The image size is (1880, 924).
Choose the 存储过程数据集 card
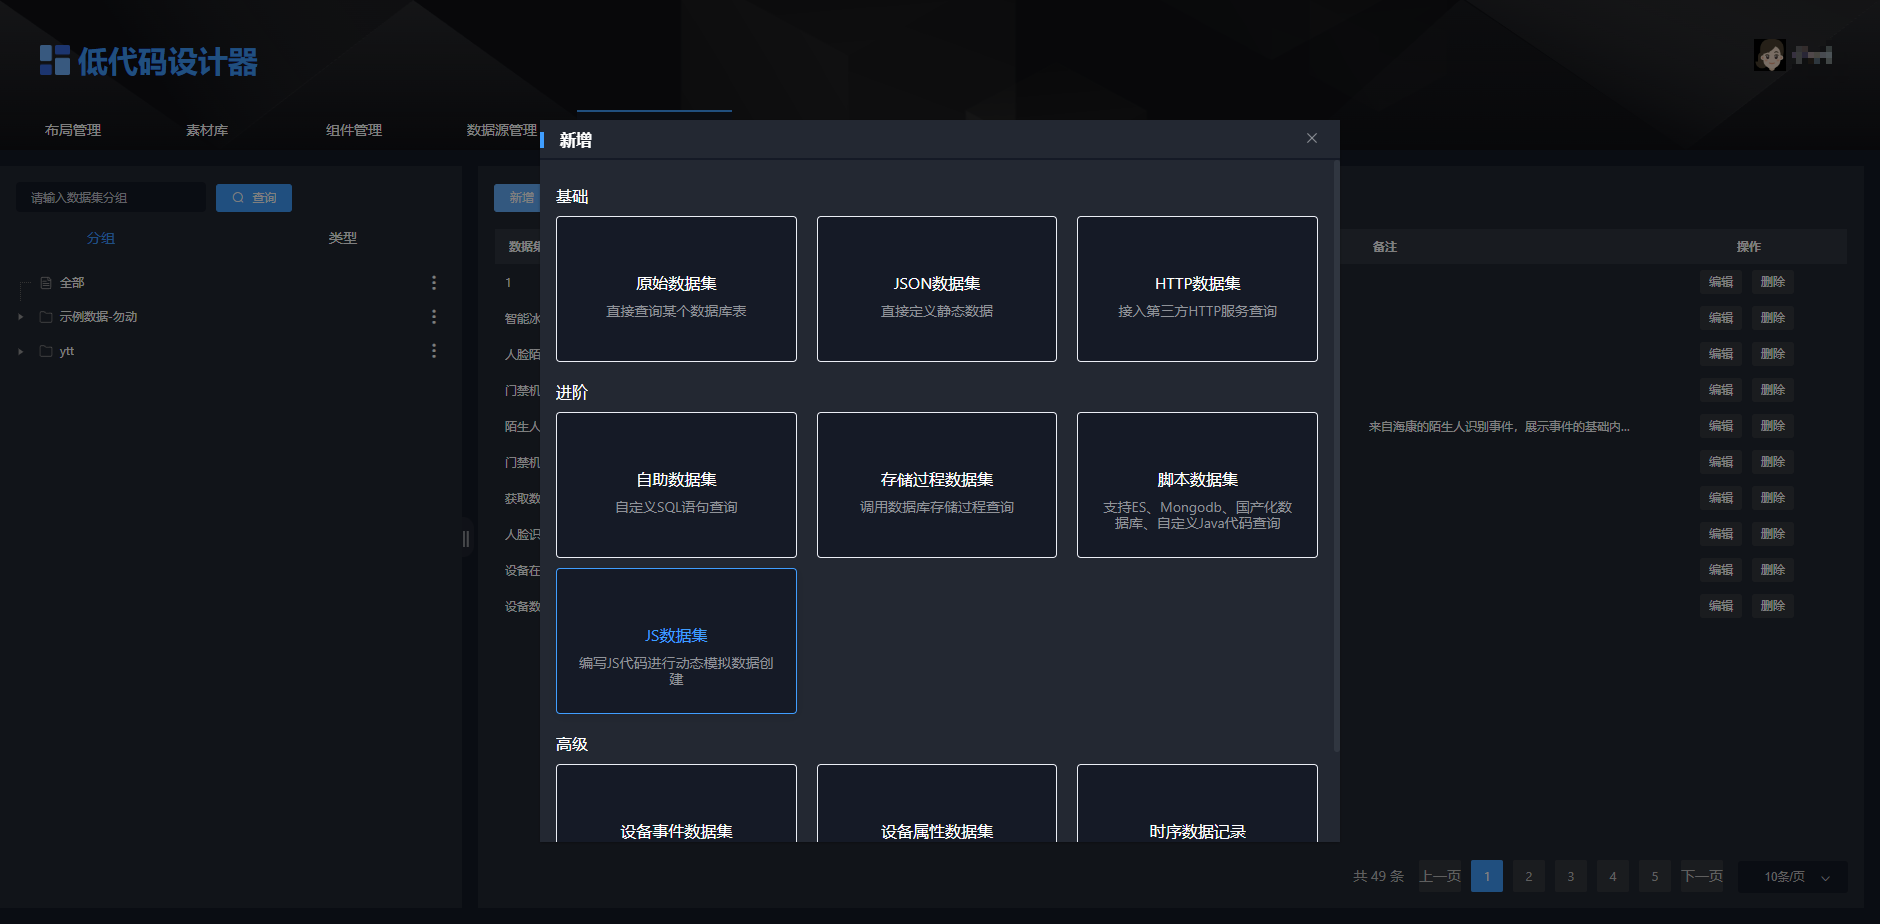[937, 485]
